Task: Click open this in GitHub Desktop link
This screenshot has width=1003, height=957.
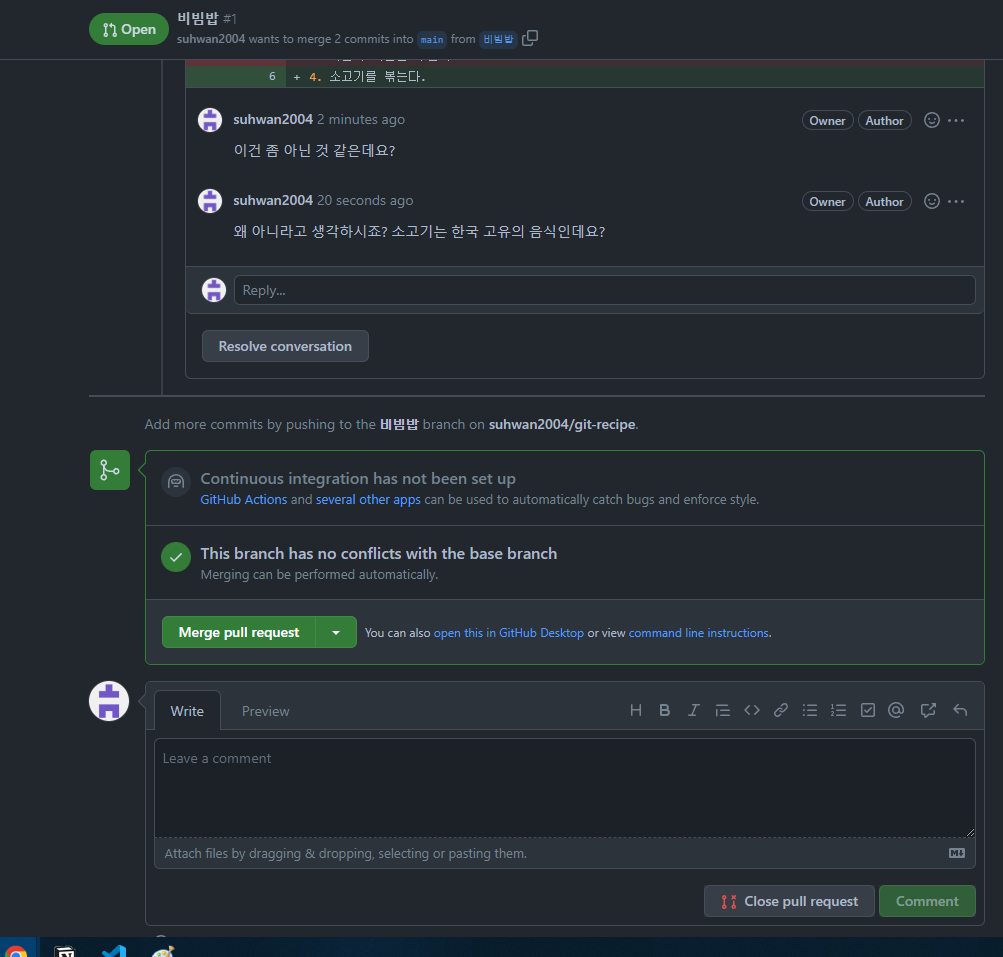Action: click(509, 633)
